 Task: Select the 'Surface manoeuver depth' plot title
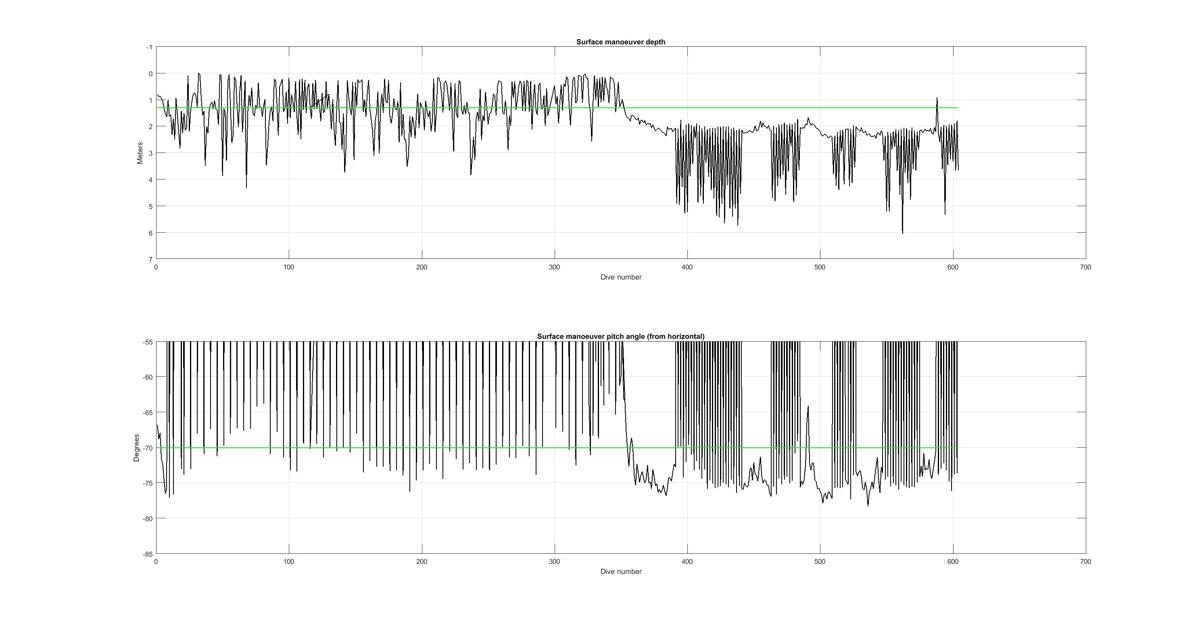coord(621,41)
